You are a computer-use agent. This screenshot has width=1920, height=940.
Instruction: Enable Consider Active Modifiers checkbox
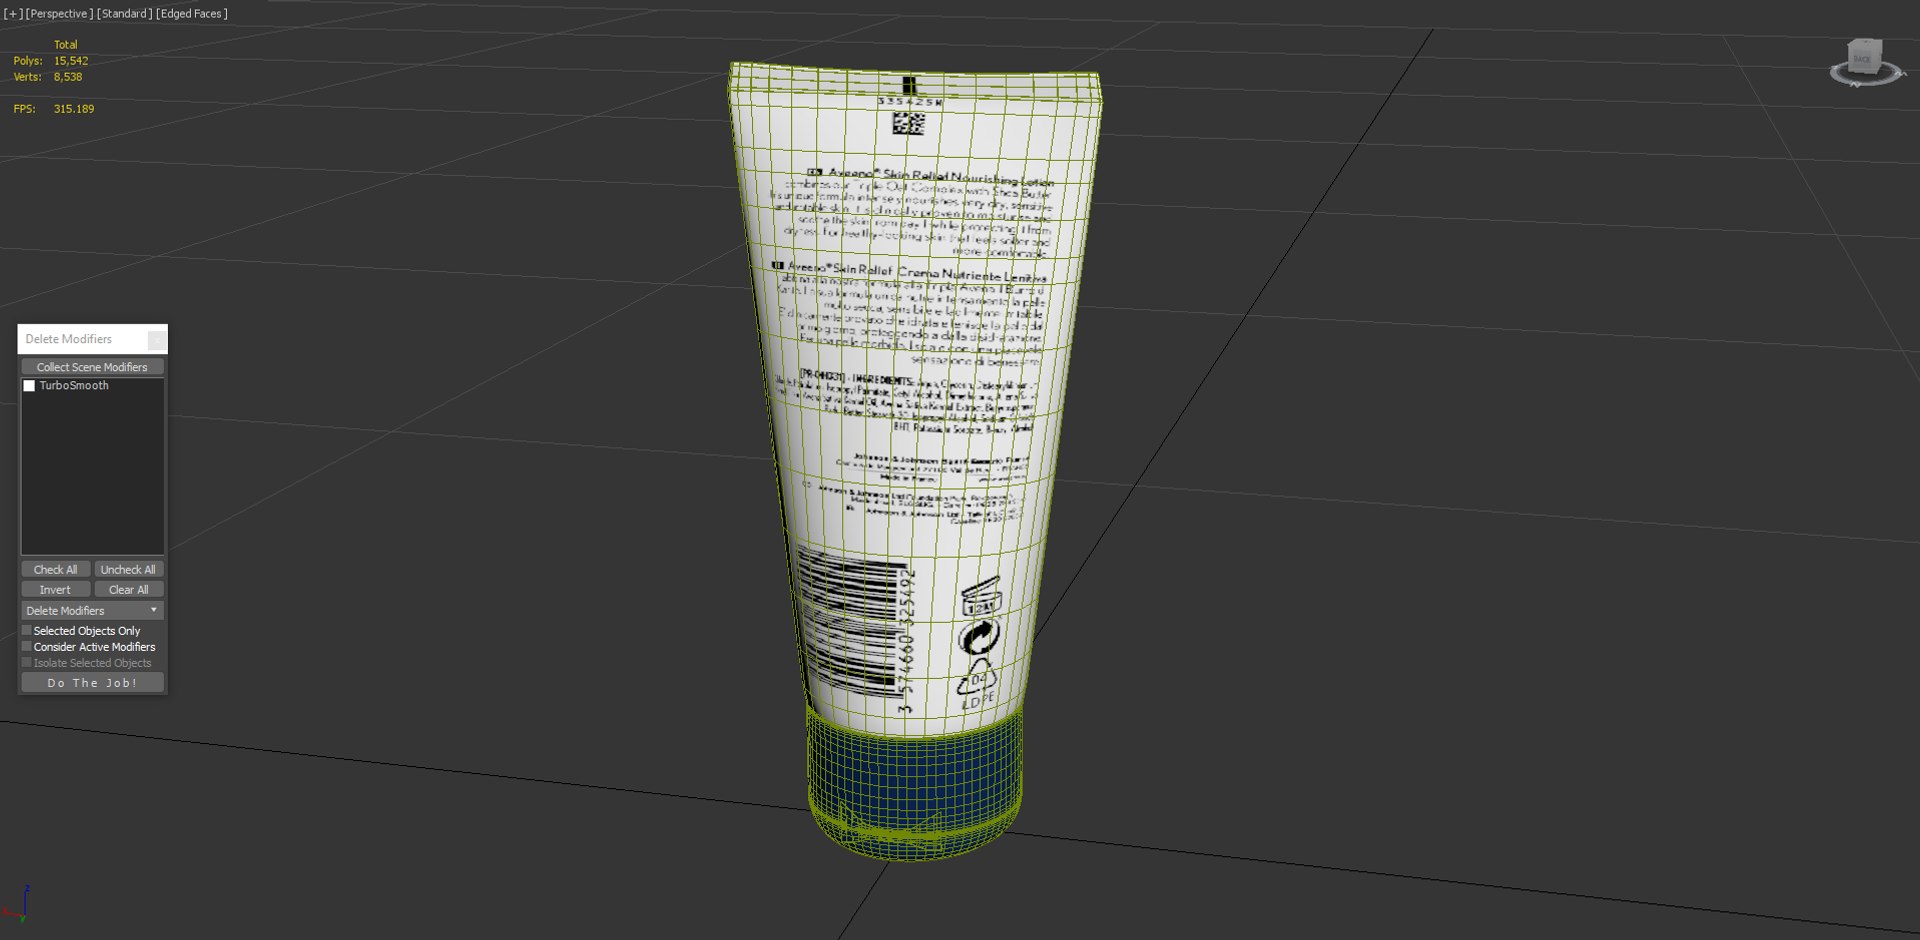pos(27,647)
